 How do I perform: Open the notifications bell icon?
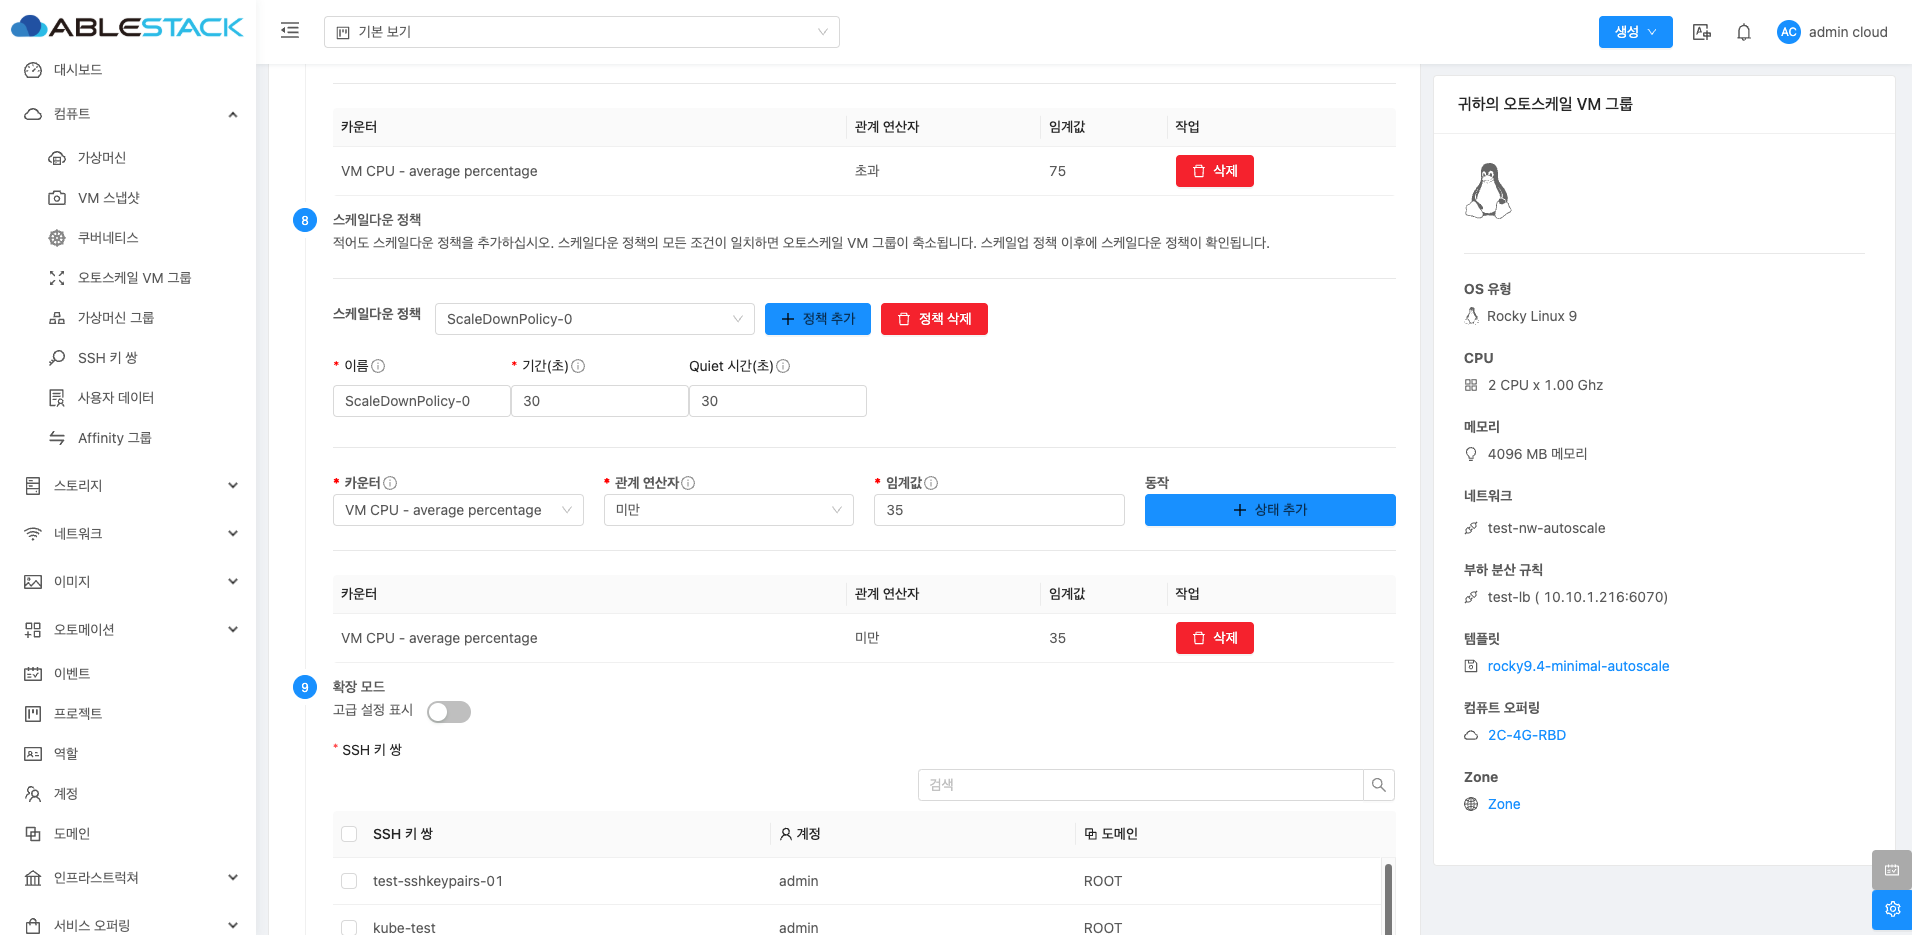[1743, 32]
